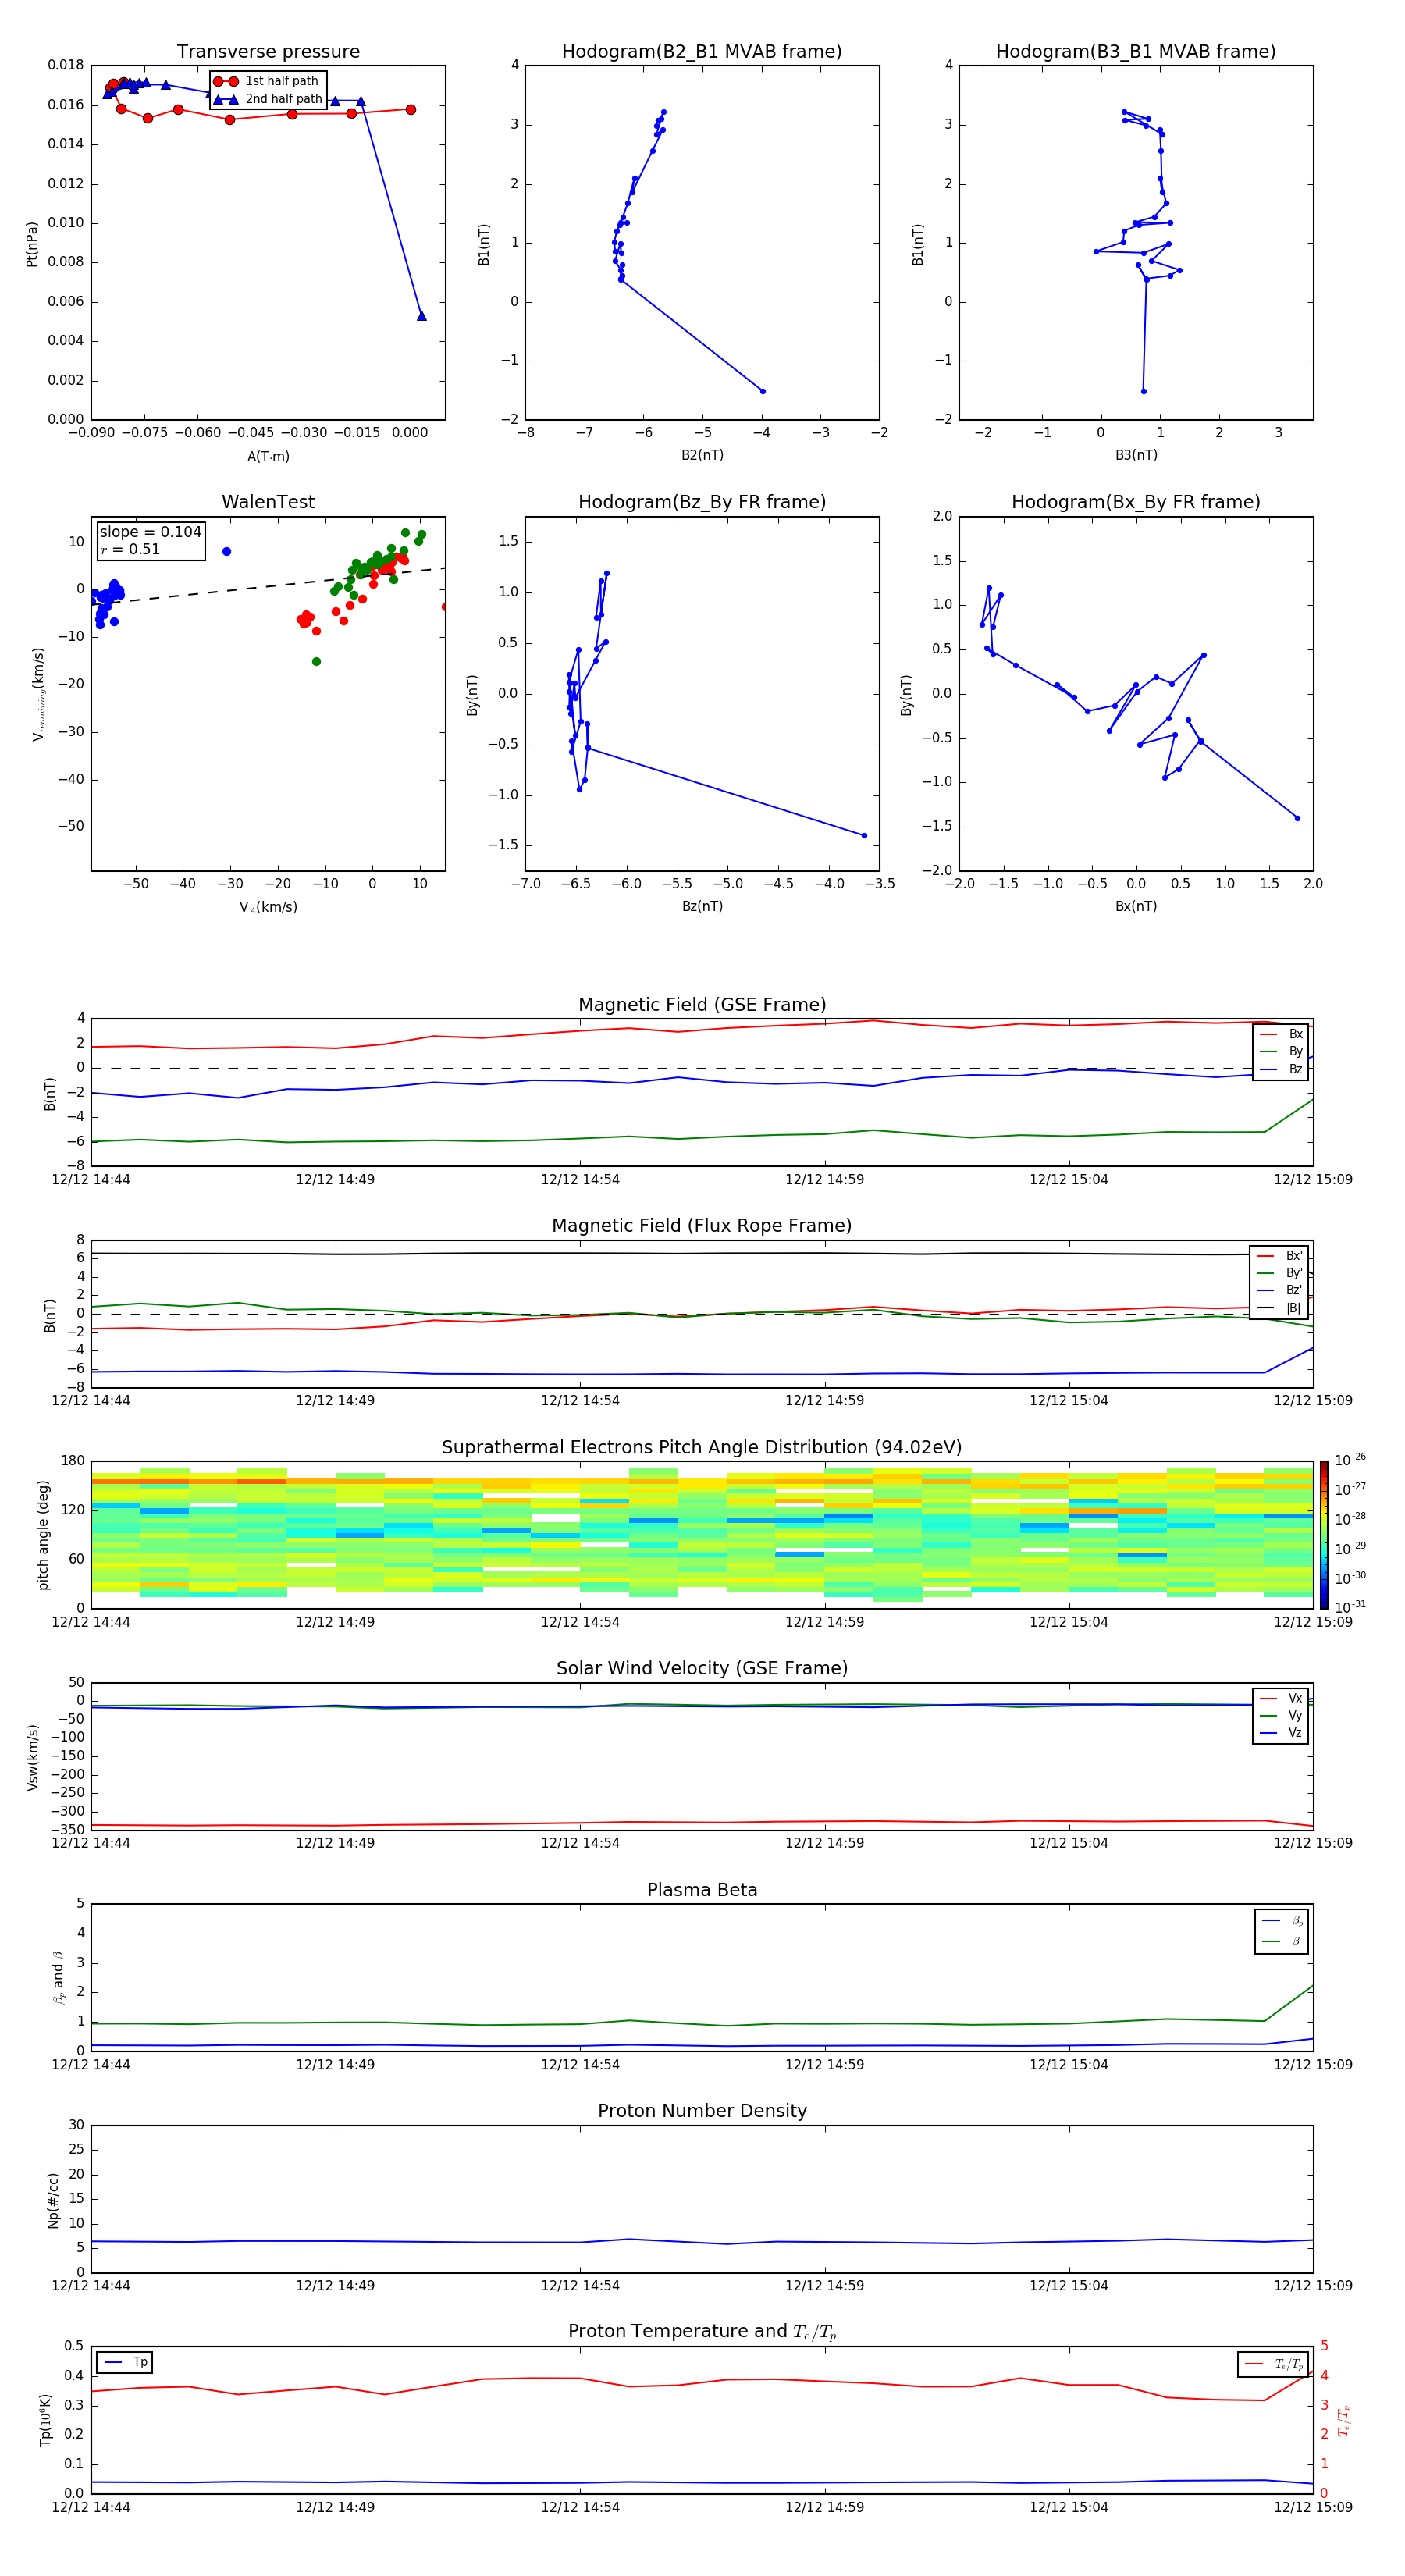Click the 'Vsw(km/s)' y-axis label
1405x2576 pixels.
coord(32,1757)
